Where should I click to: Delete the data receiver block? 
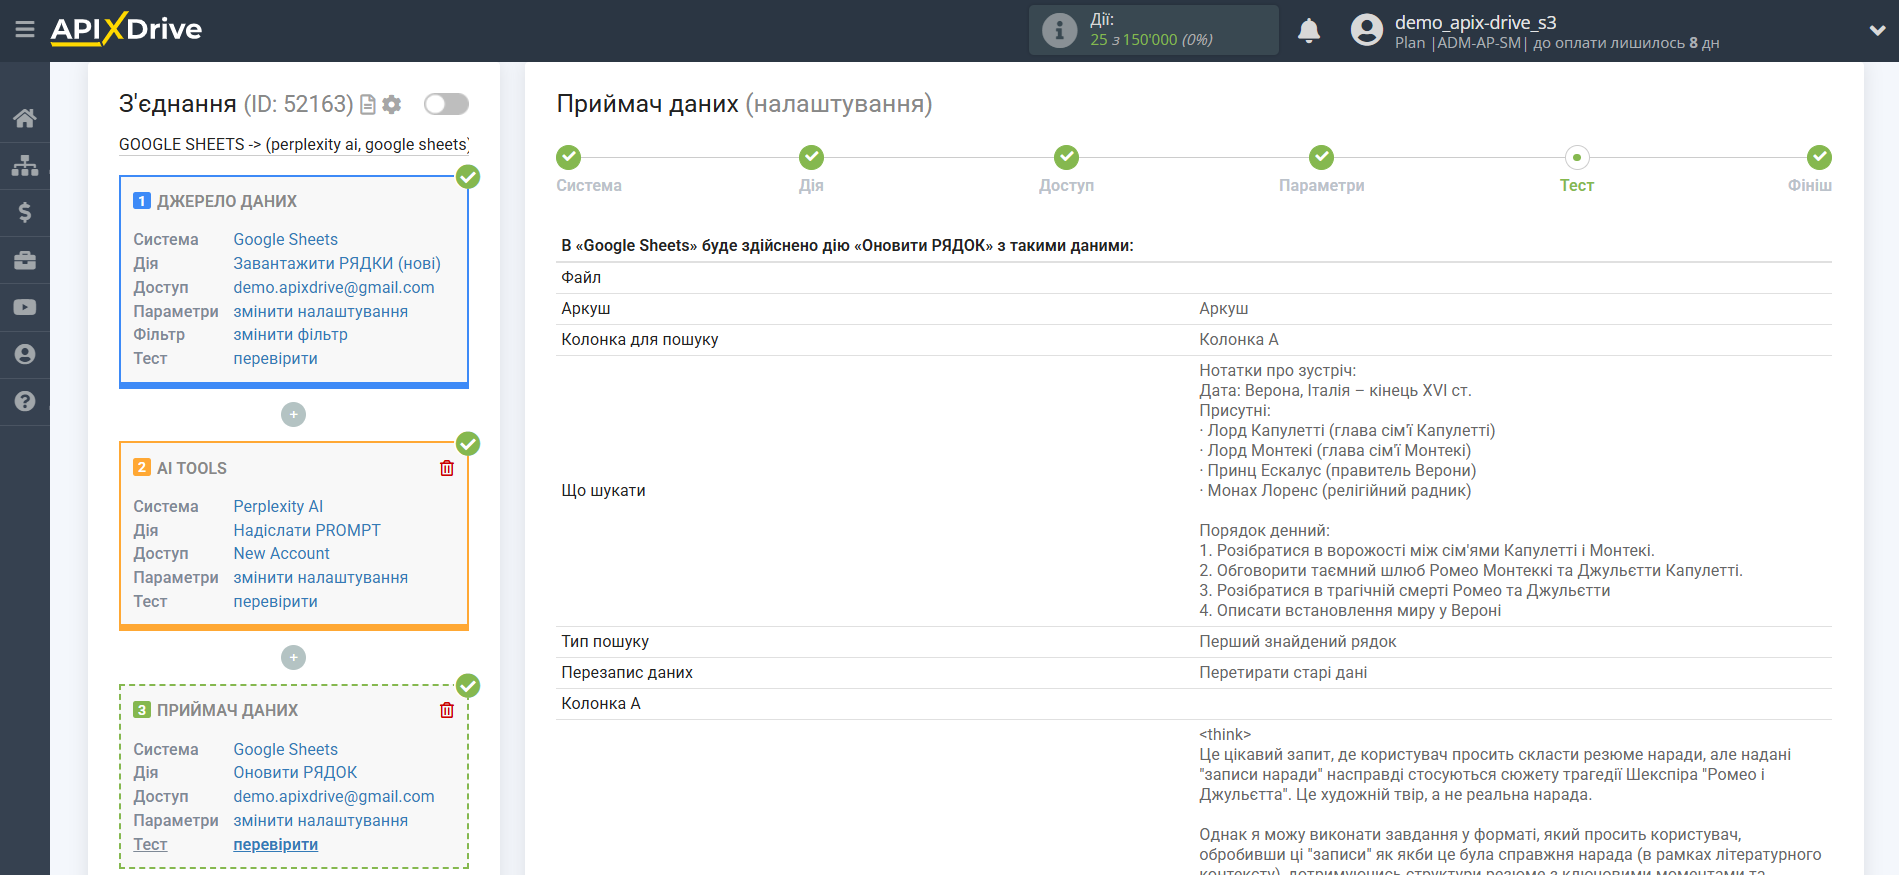point(447,710)
